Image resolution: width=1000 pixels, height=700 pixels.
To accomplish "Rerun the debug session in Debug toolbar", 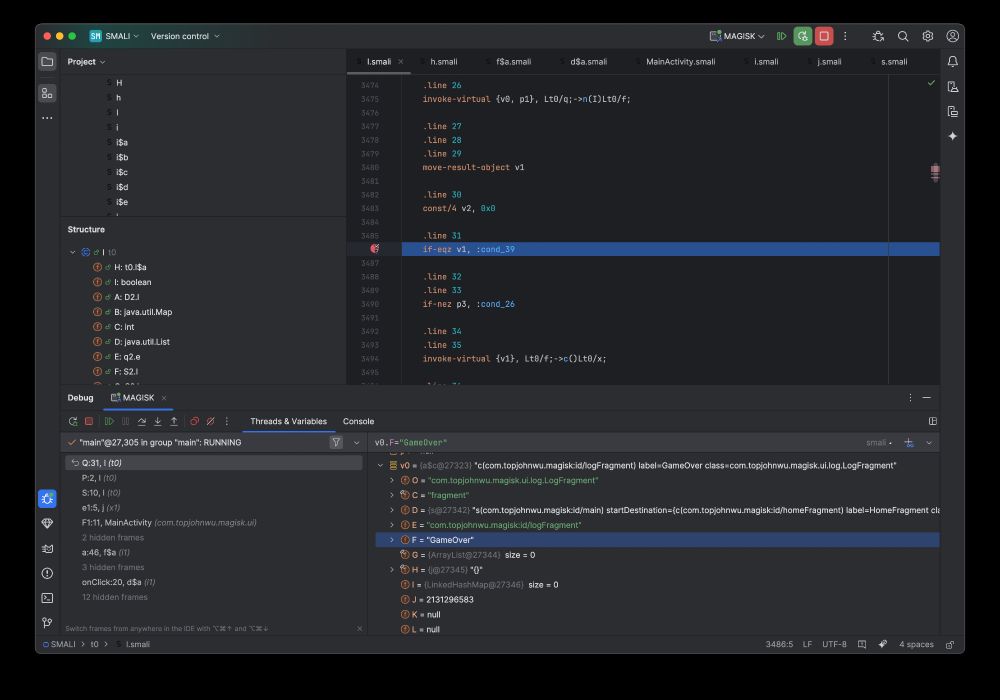I will click(73, 421).
